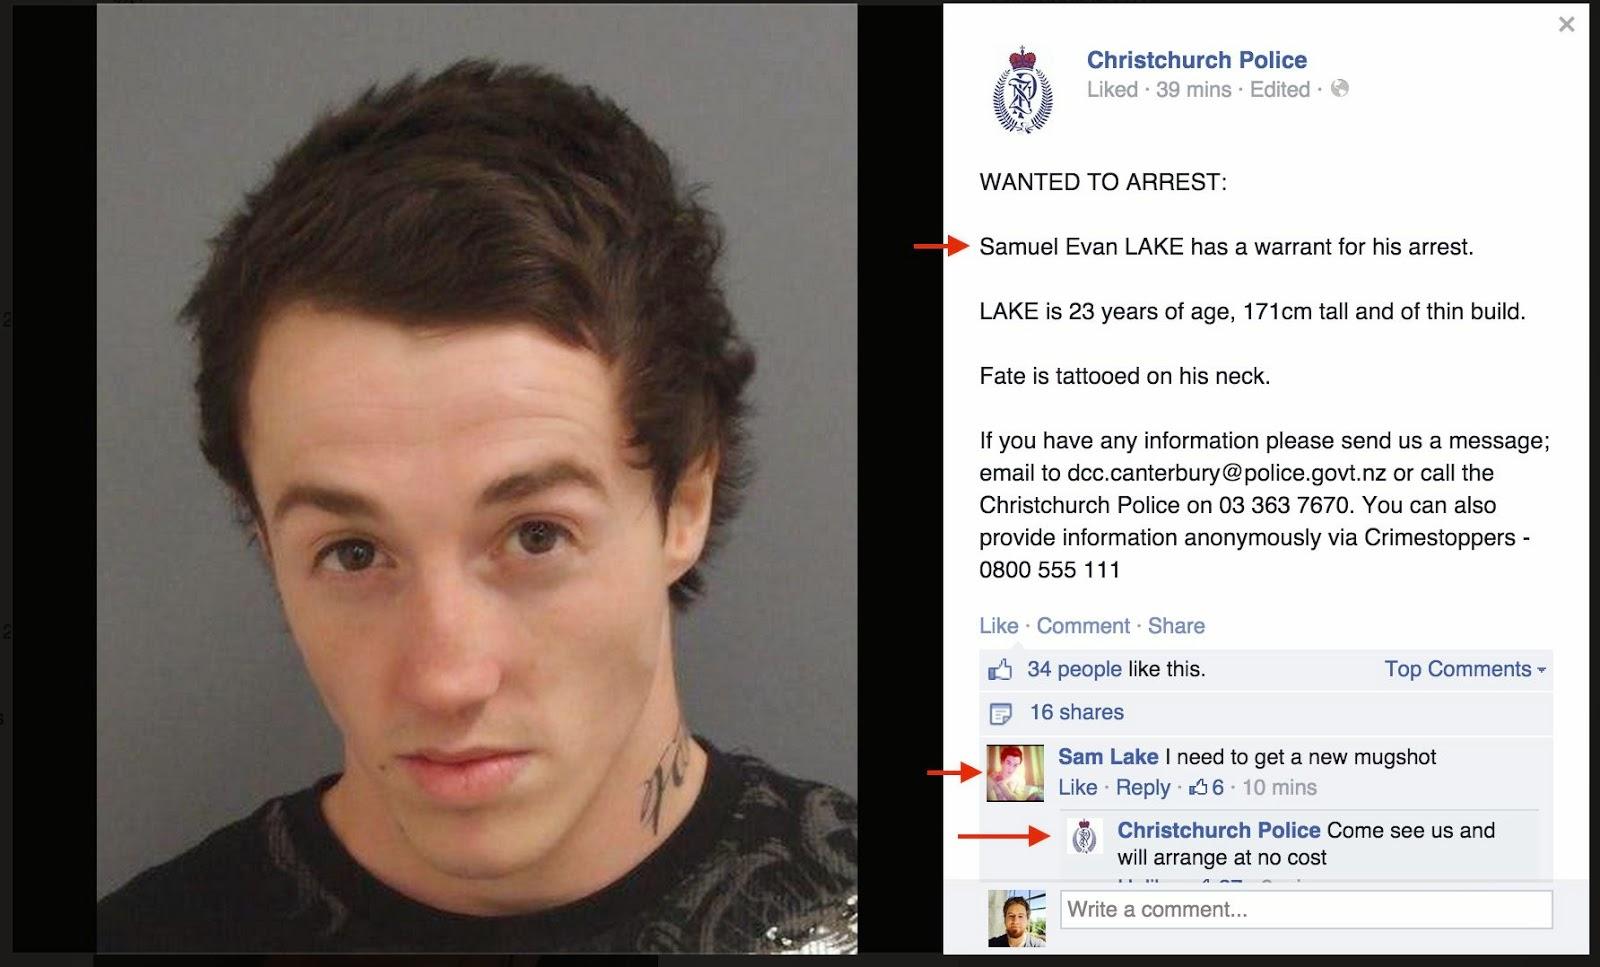The width and height of the screenshot is (1600, 967).
Task: Click the small police crest in reply
Action: [1085, 837]
